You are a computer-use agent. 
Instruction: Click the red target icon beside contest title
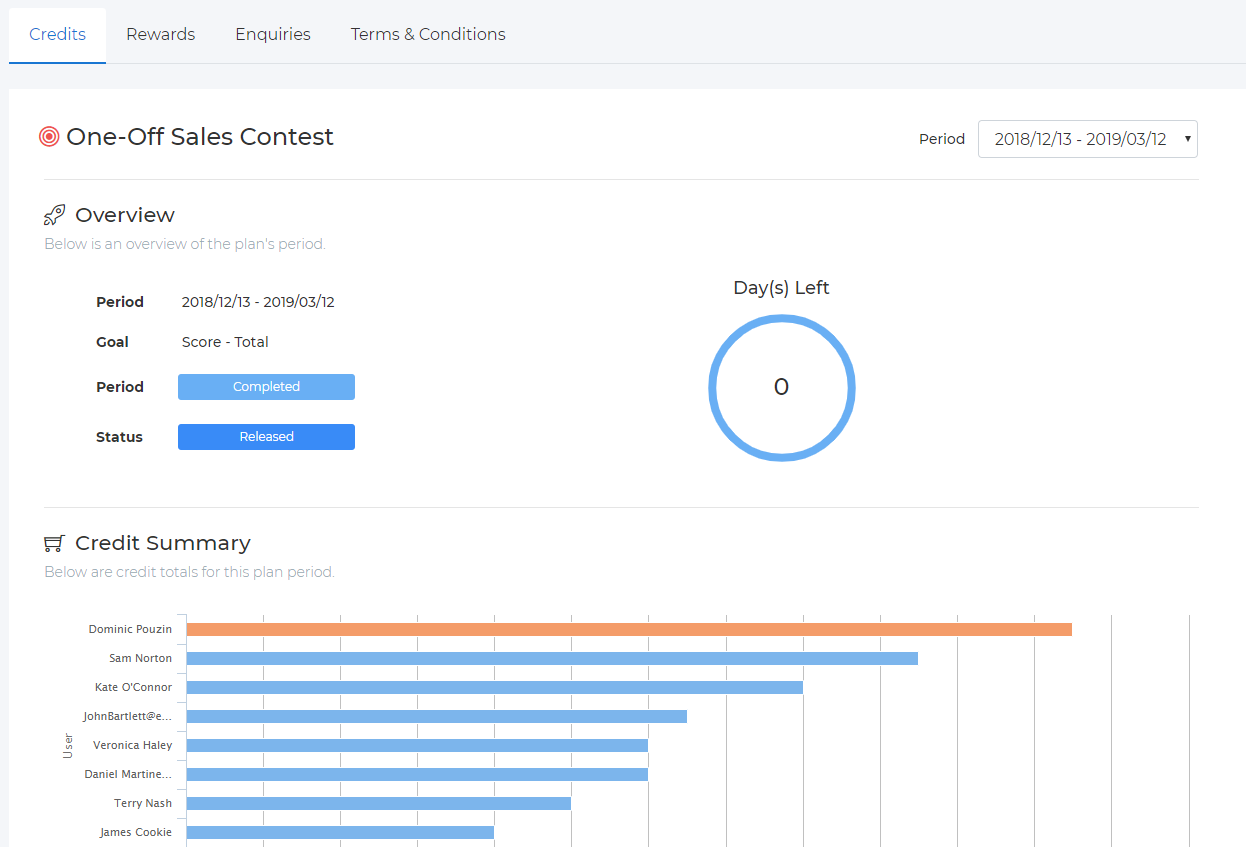48,136
